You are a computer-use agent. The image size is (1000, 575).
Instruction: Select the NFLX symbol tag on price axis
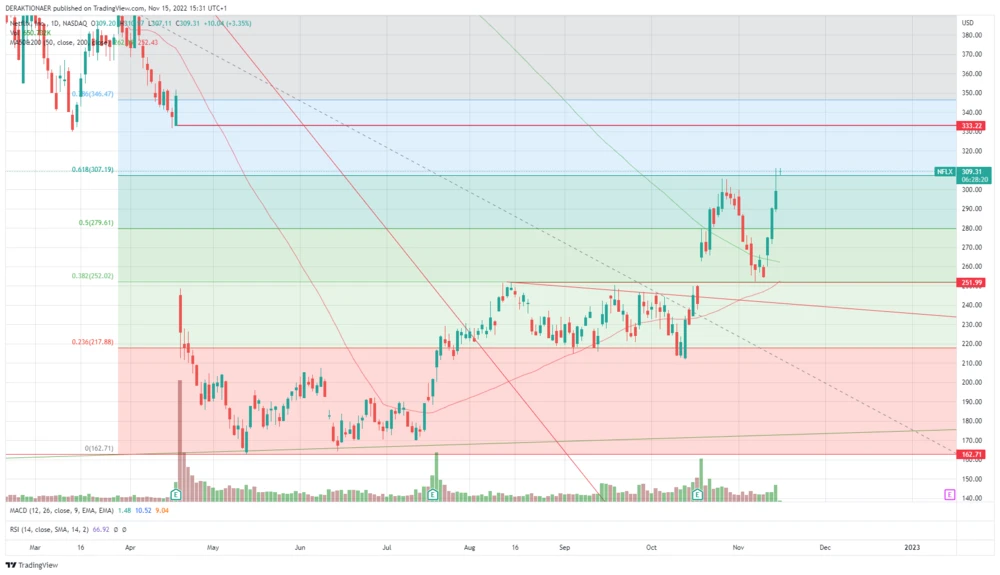[945, 172]
